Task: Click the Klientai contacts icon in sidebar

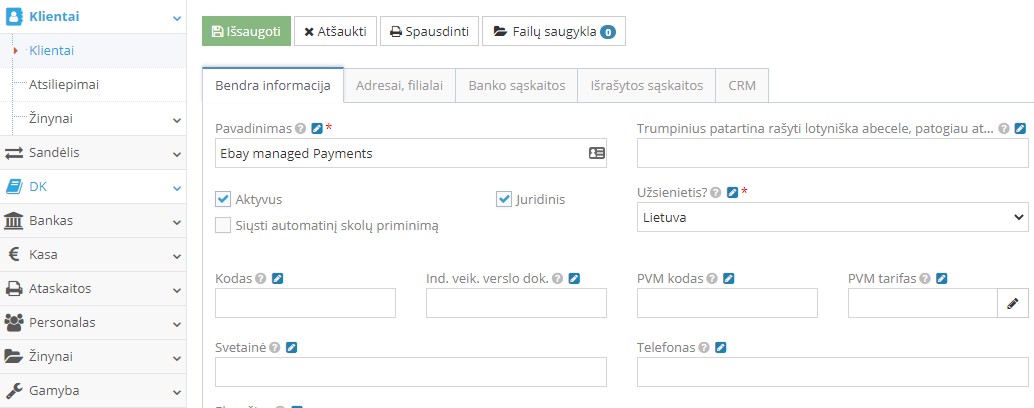Action: pos(14,16)
